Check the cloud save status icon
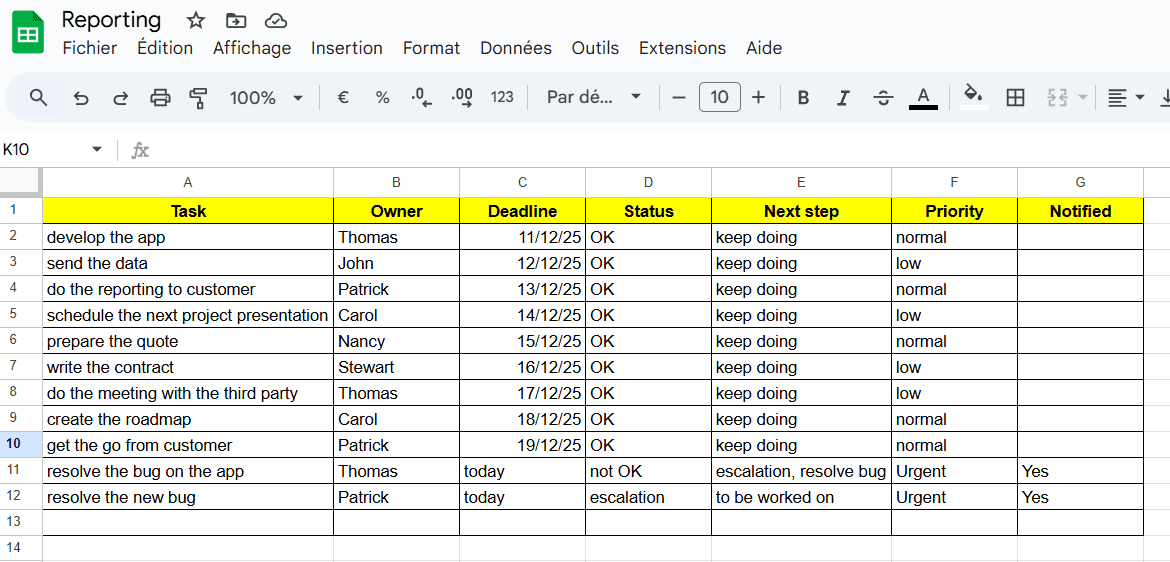1170x562 pixels. (x=276, y=21)
